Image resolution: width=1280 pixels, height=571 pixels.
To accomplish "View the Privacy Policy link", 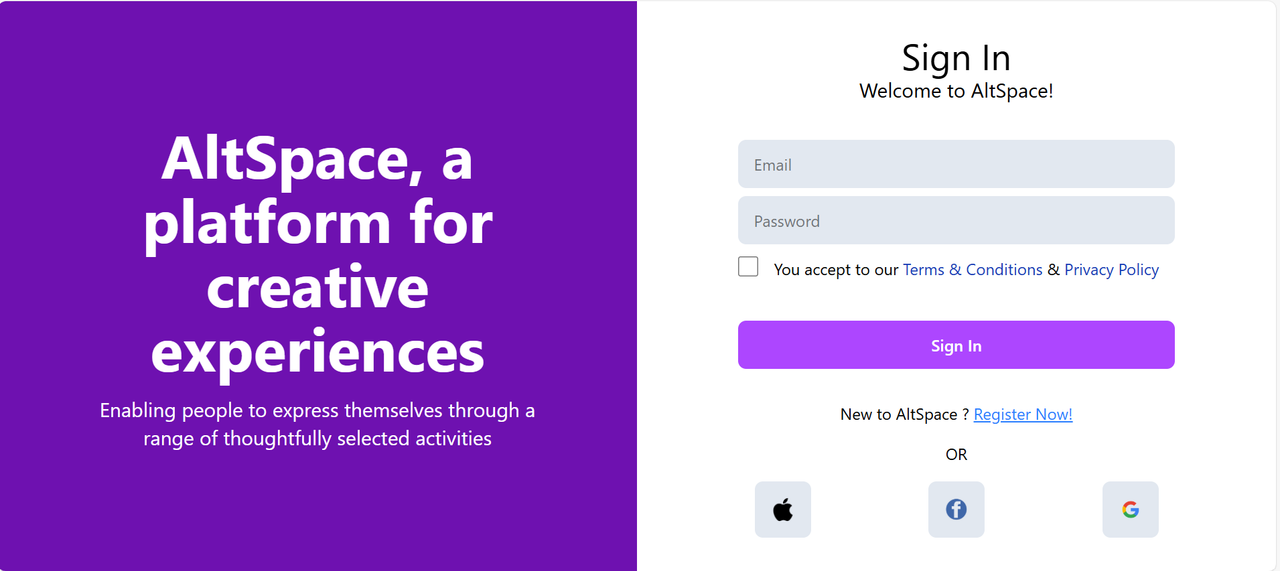I will tap(1111, 270).
